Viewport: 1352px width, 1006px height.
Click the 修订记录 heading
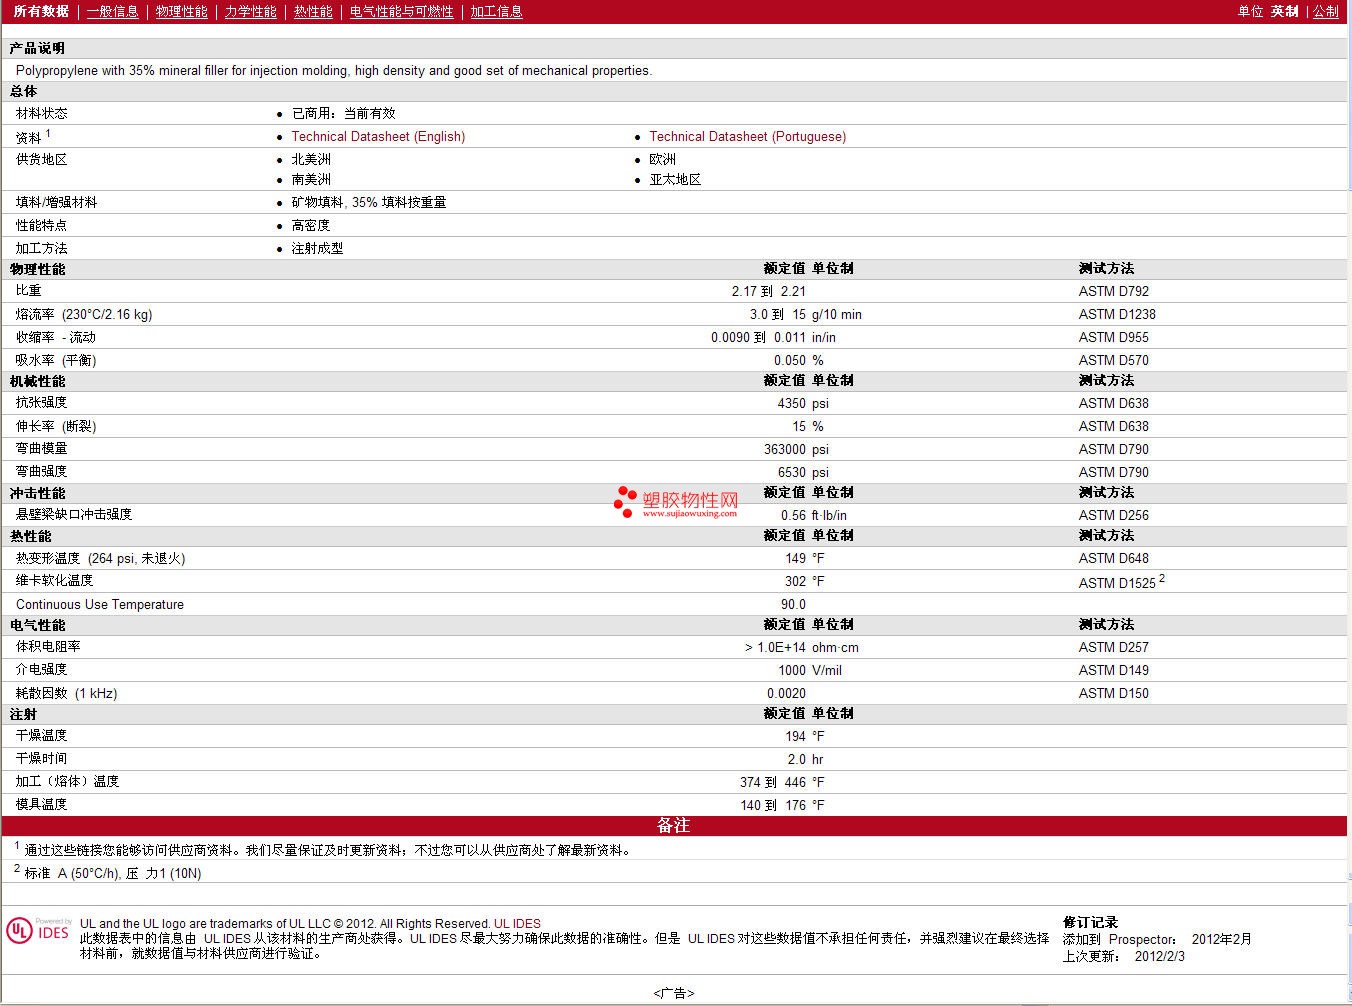click(x=1090, y=922)
